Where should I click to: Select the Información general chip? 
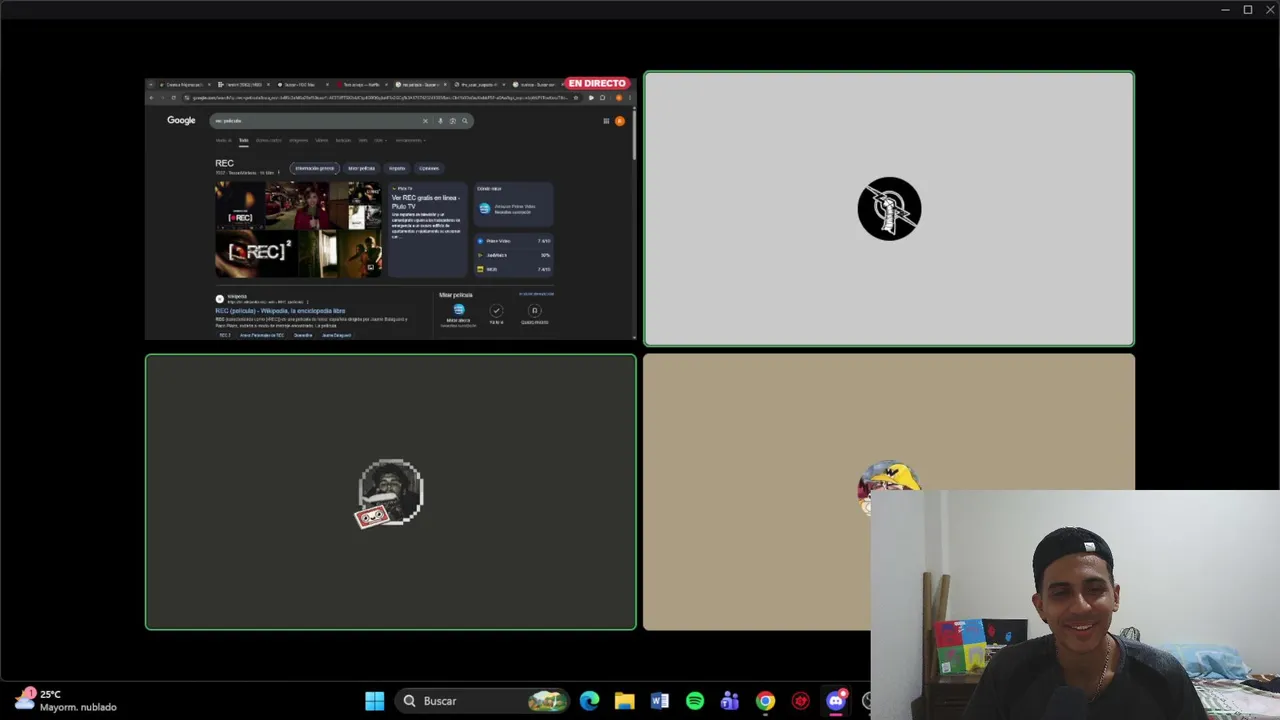coord(315,168)
